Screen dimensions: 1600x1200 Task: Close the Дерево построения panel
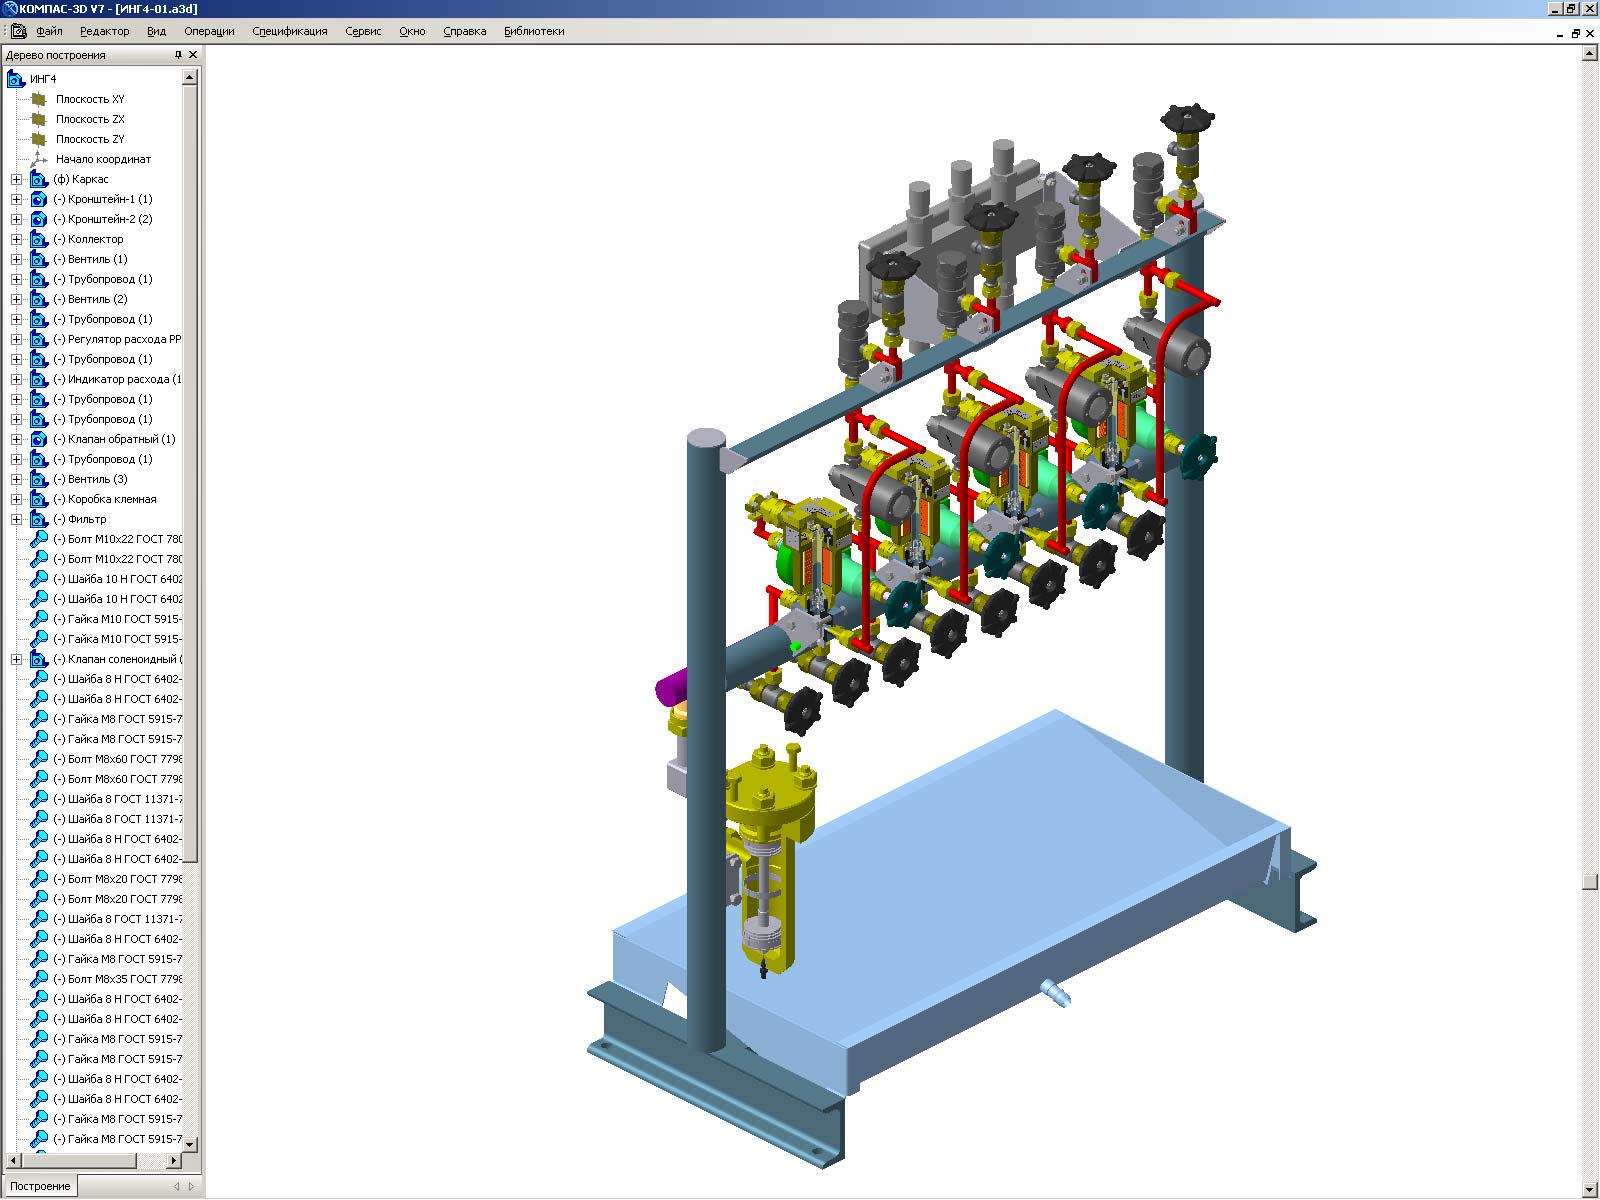tap(193, 55)
